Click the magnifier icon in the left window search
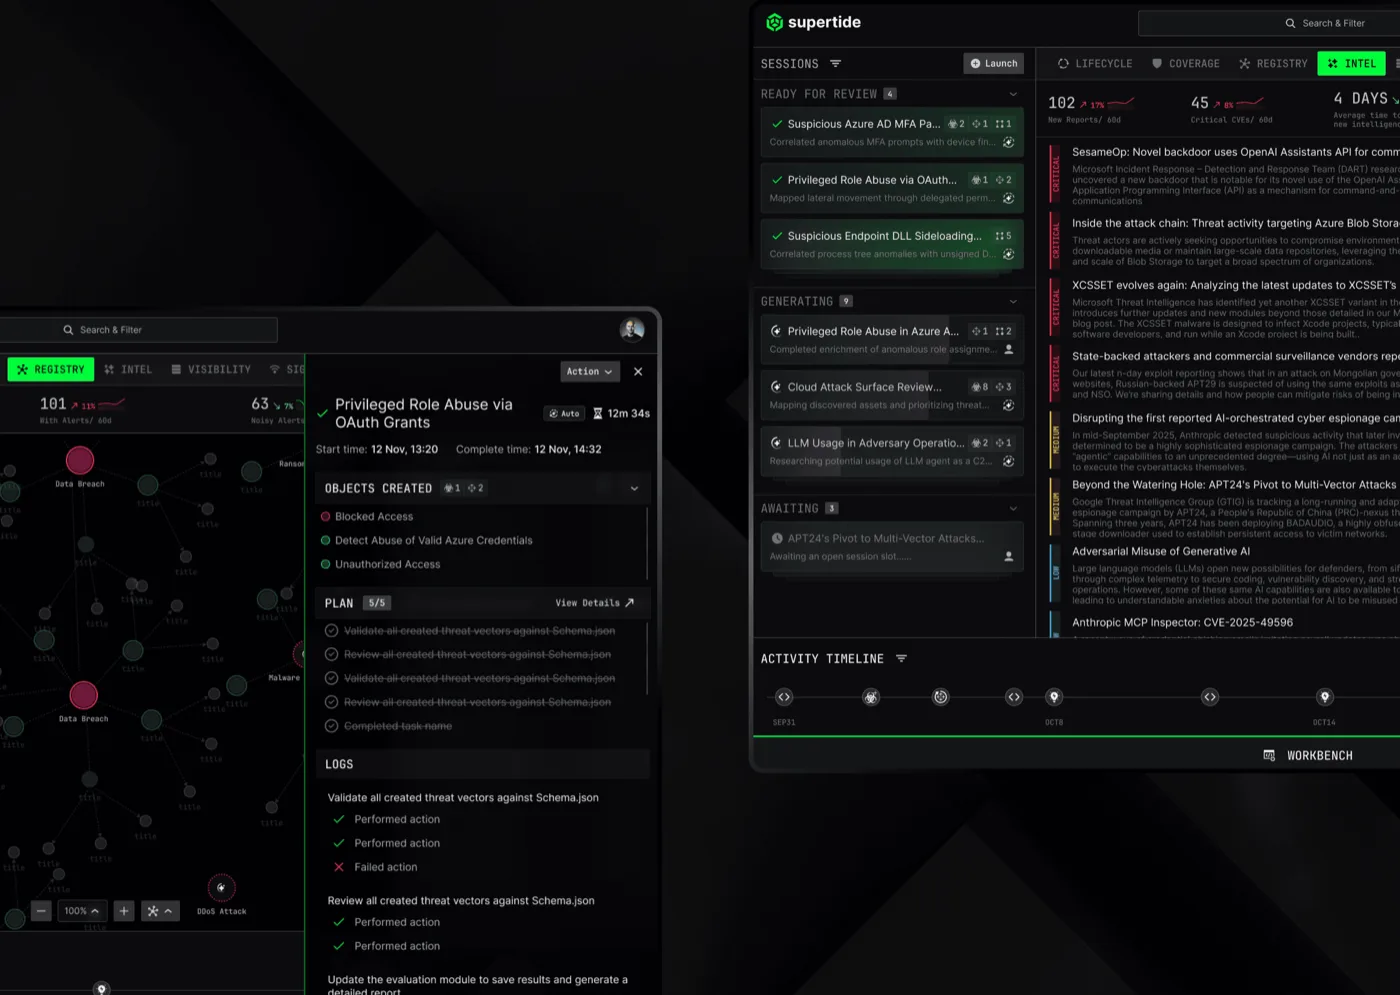This screenshot has height=995, width=1400. point(68,330)
